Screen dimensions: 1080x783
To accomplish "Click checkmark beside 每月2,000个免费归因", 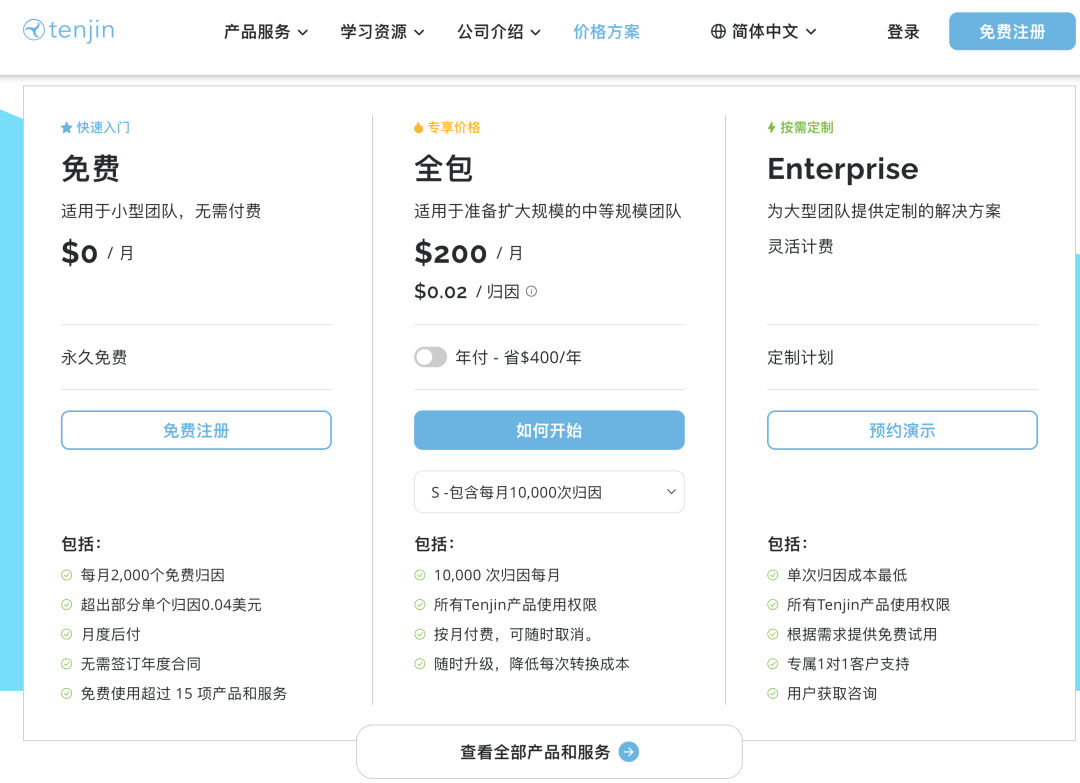I will click(67, 575).
